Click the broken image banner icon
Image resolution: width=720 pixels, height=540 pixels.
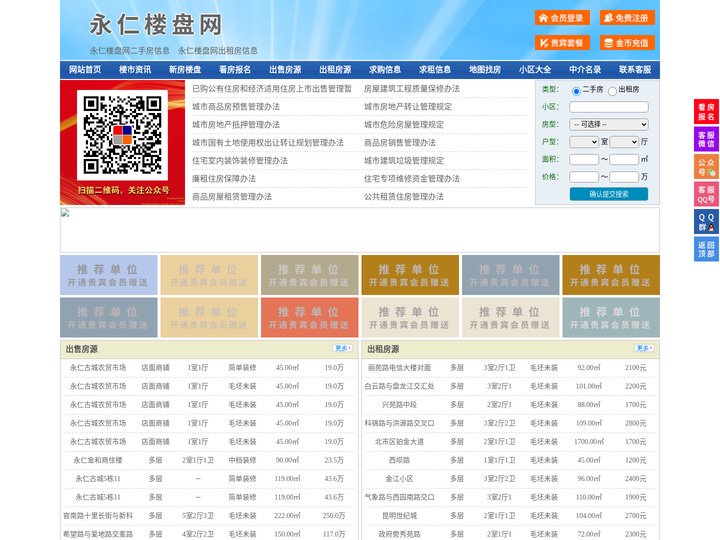point(65,213)
